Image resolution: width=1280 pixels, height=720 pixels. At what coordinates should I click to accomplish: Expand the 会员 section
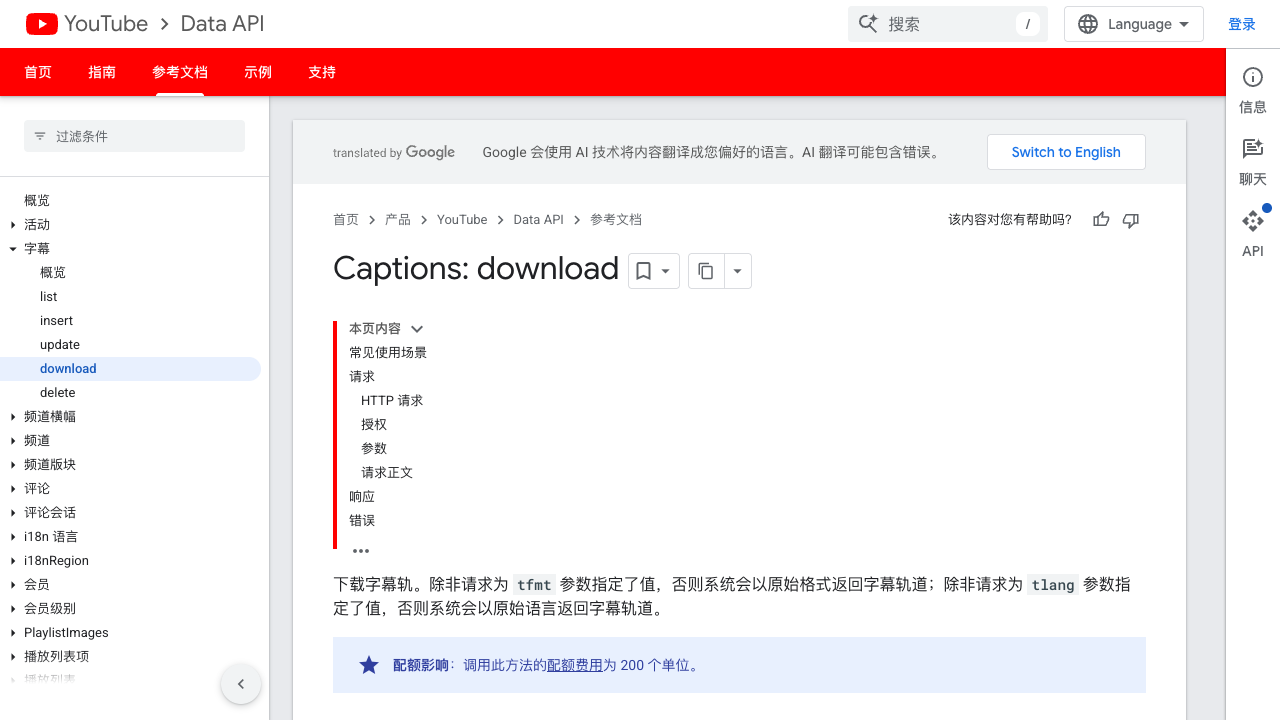point(13,585)
